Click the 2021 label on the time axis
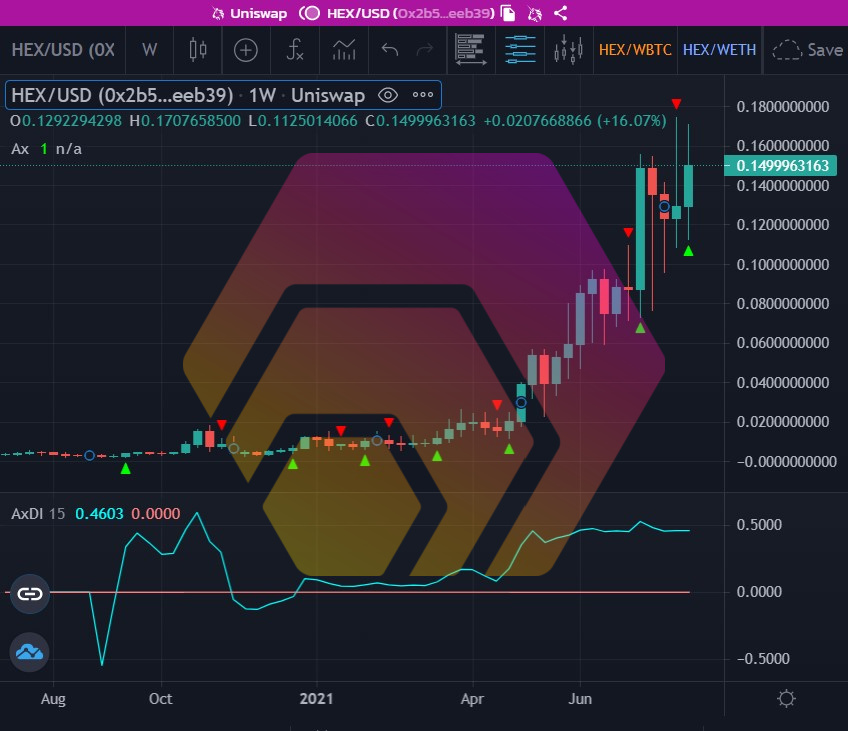The image size is (848, 731). pos(316,699)
